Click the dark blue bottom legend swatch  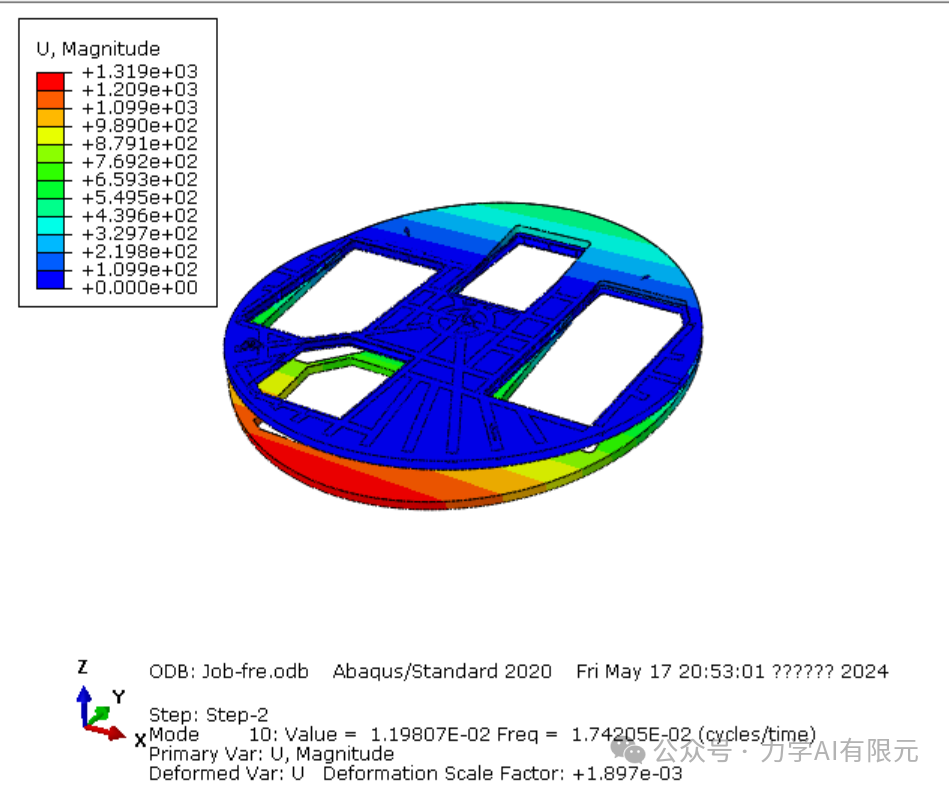click(50, 280)
